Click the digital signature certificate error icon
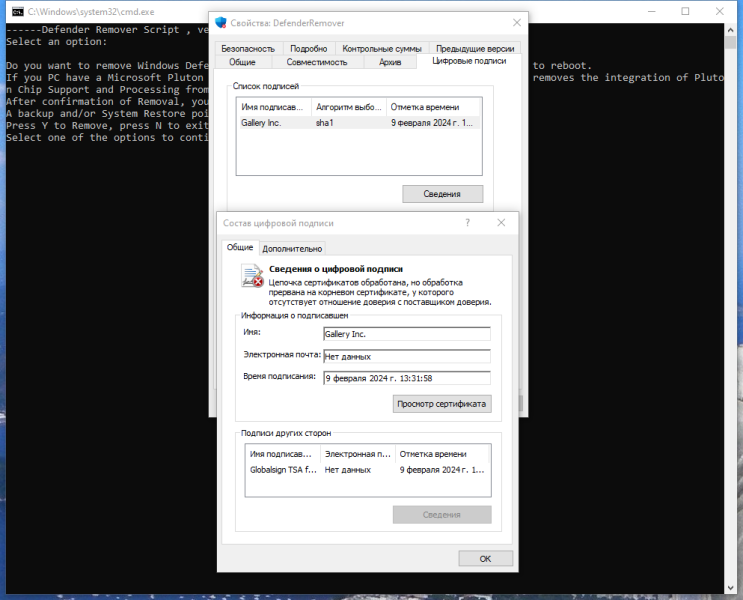743x600 pixels. 252,276
